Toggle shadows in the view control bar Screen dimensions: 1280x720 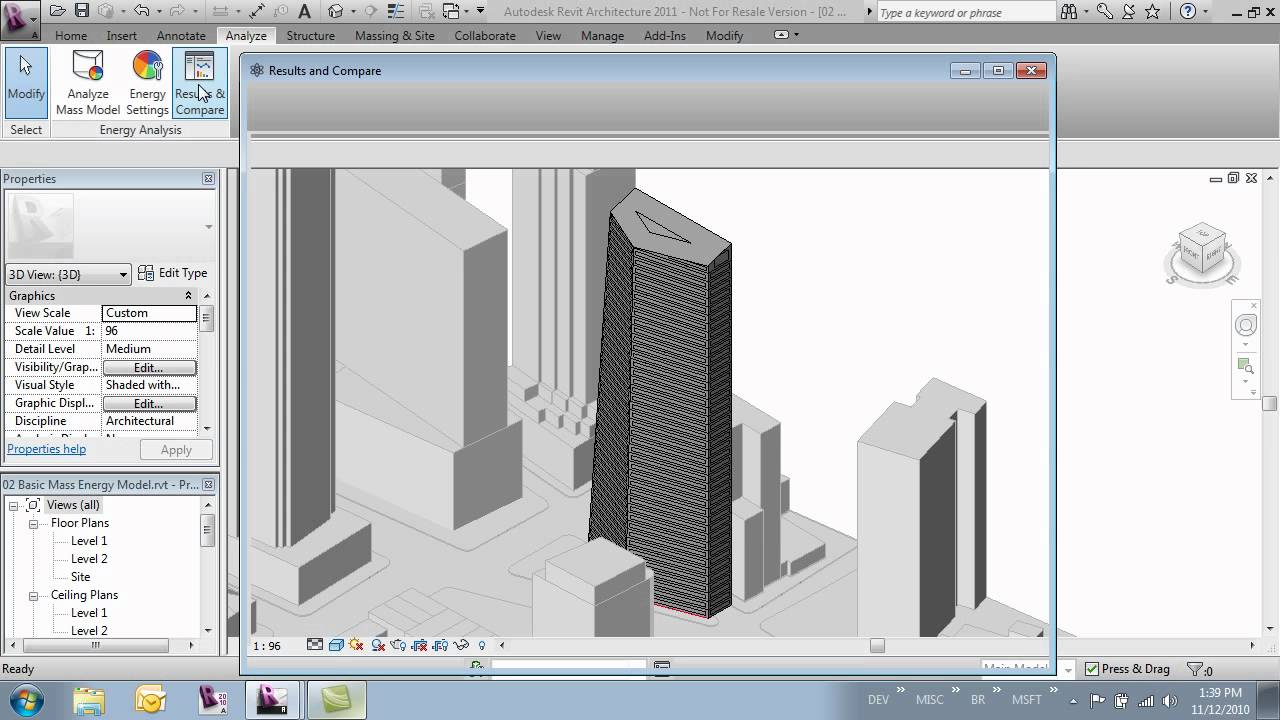(x=378, y=645)
